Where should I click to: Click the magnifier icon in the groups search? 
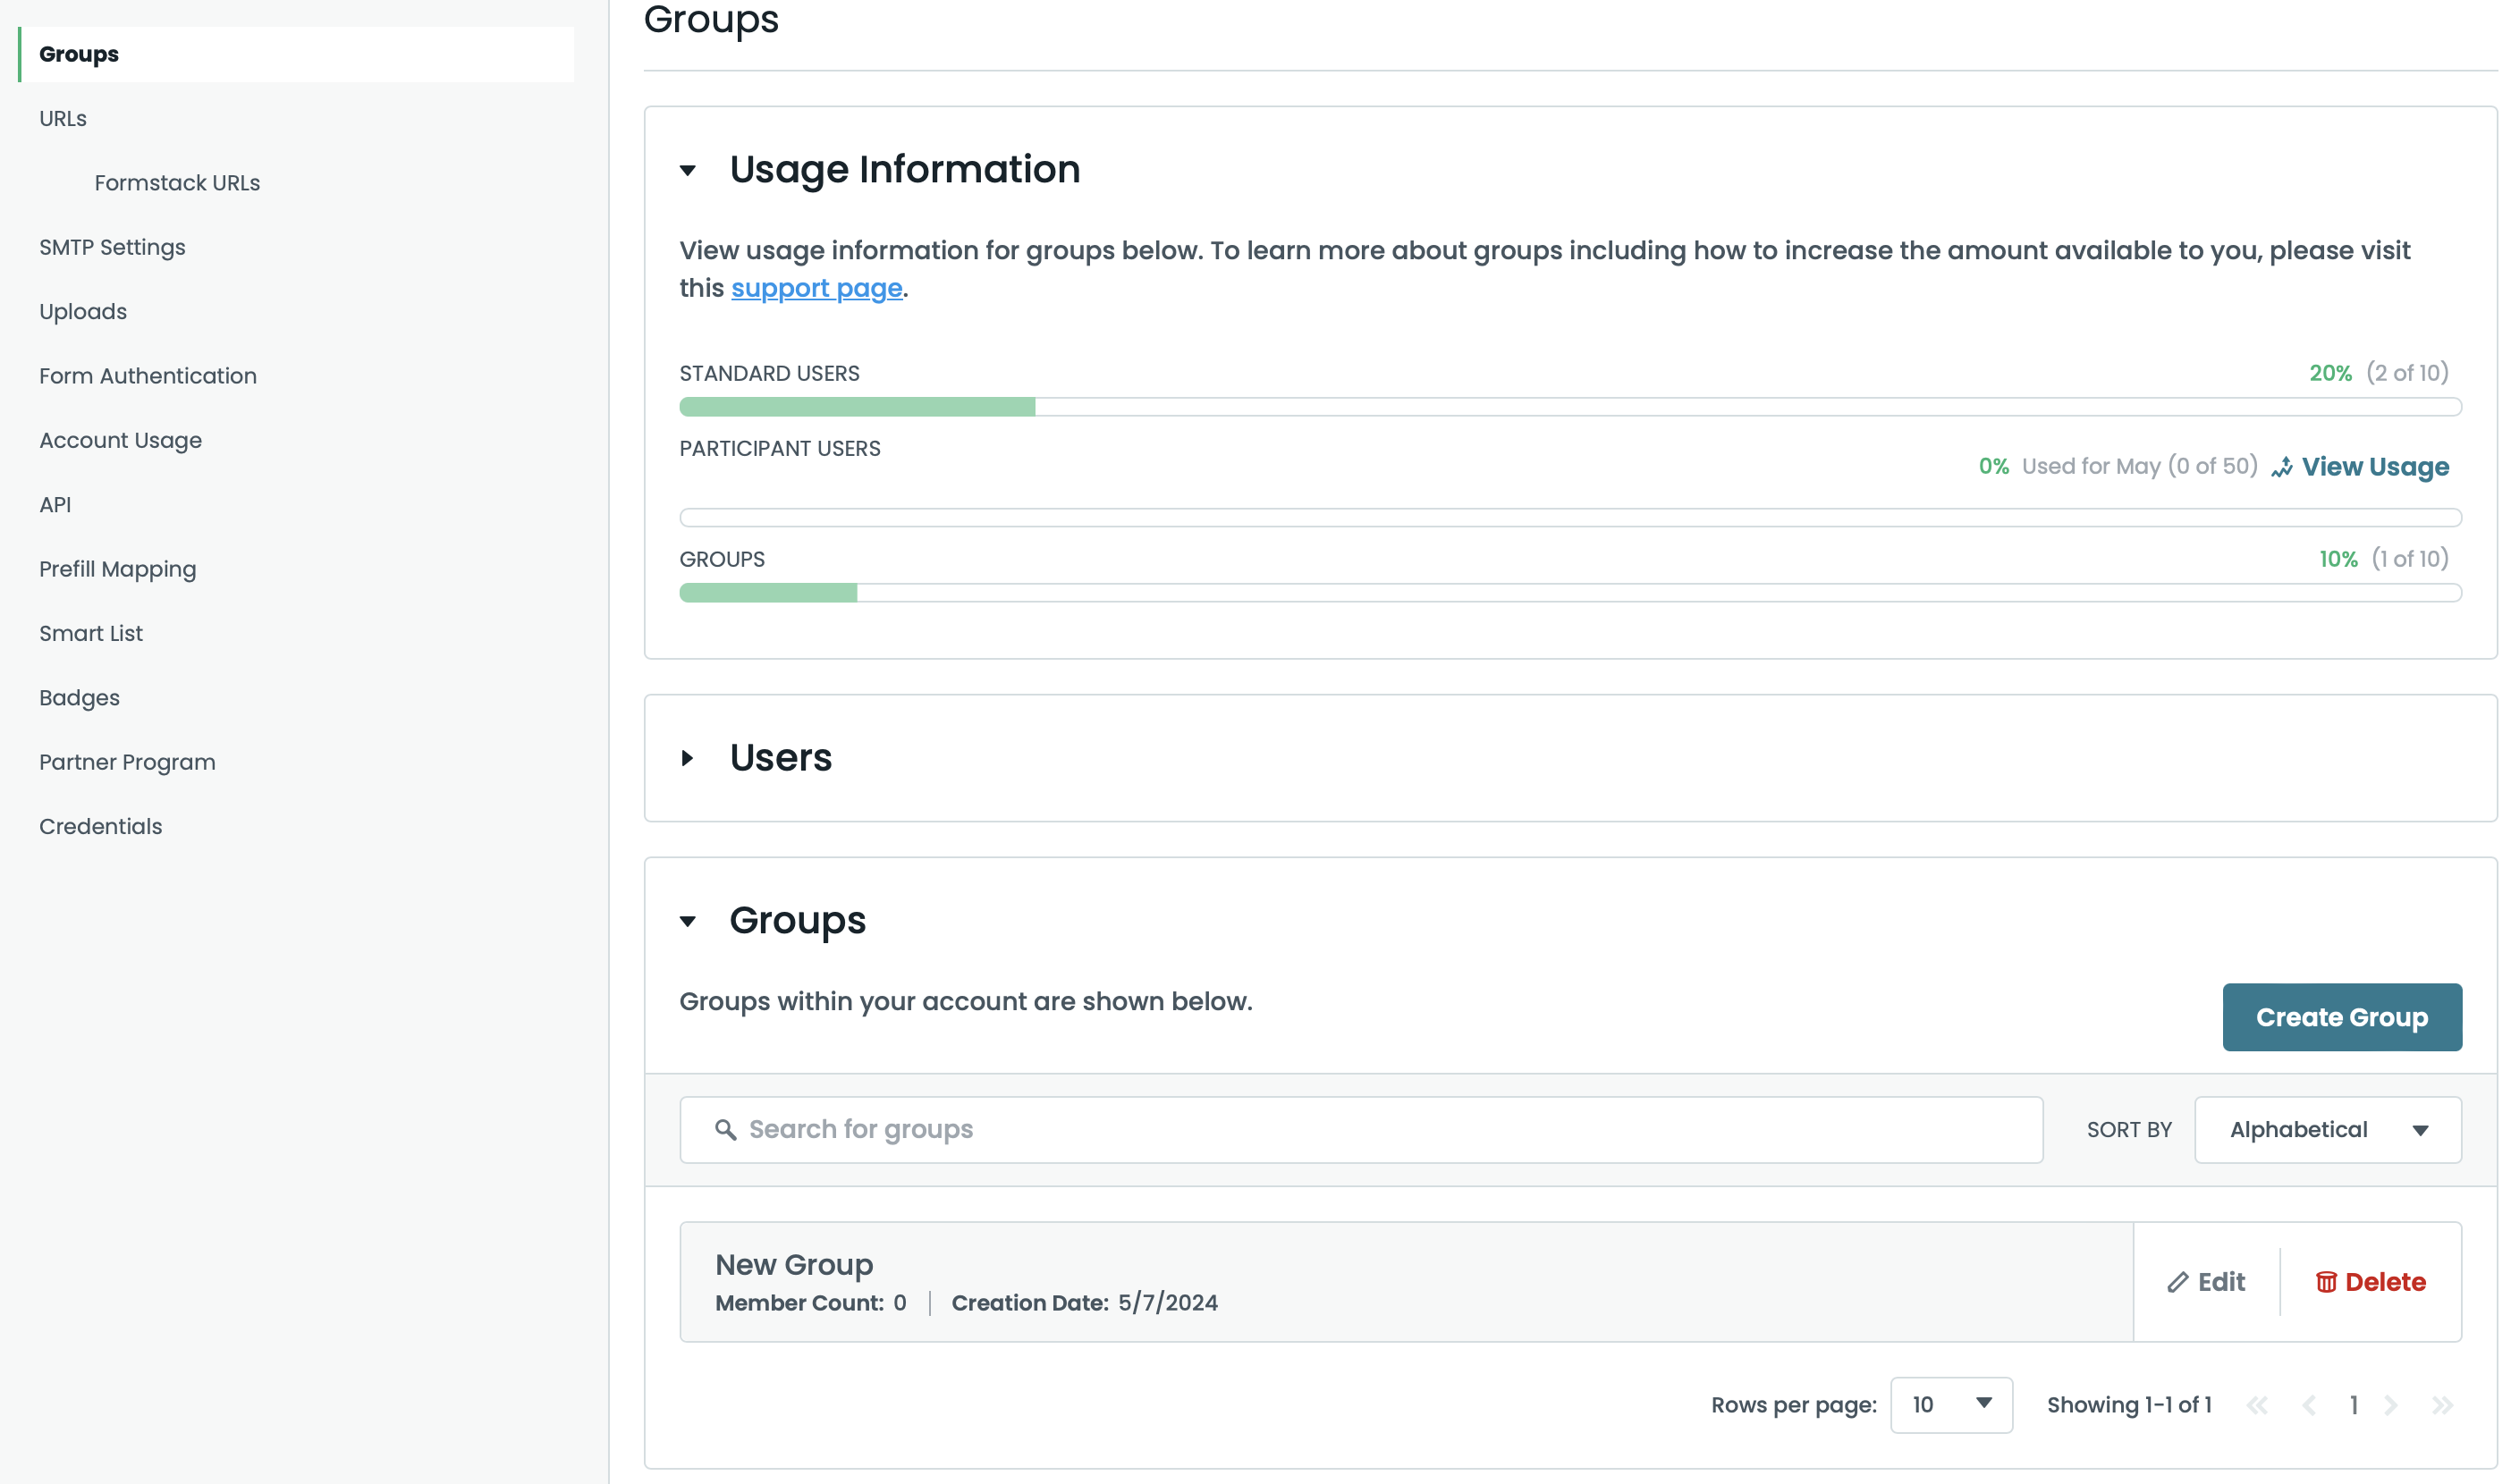coord(725,1130)
